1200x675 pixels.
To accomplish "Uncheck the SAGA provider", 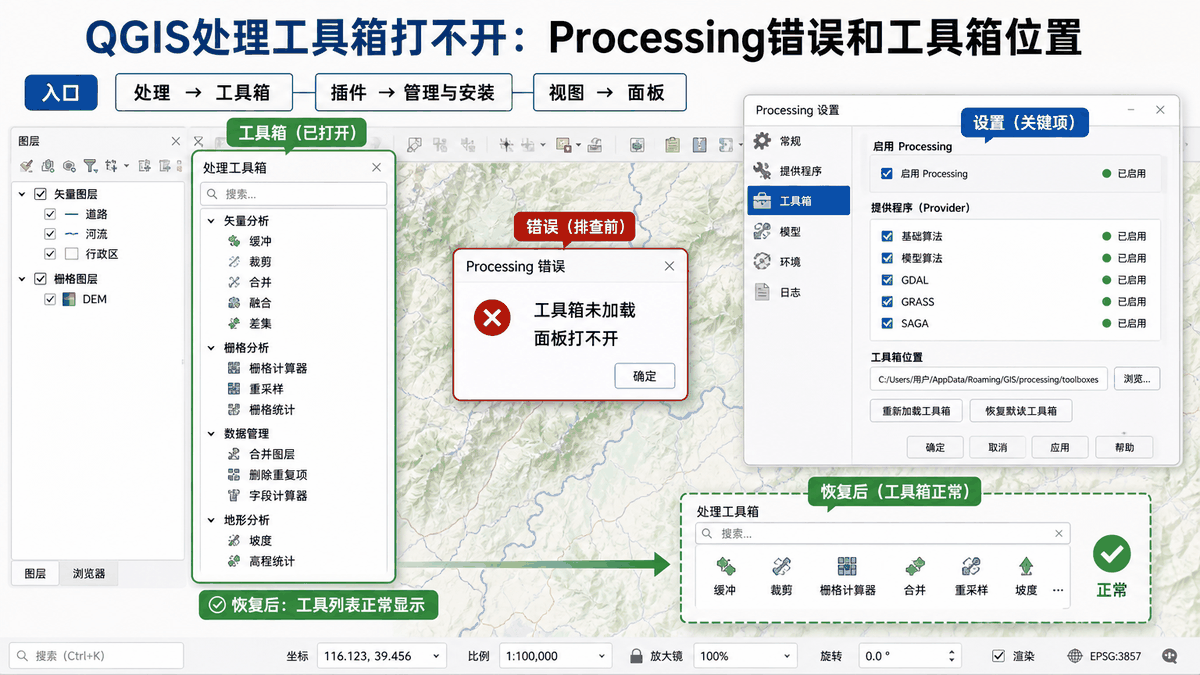I will coord(887,323).
